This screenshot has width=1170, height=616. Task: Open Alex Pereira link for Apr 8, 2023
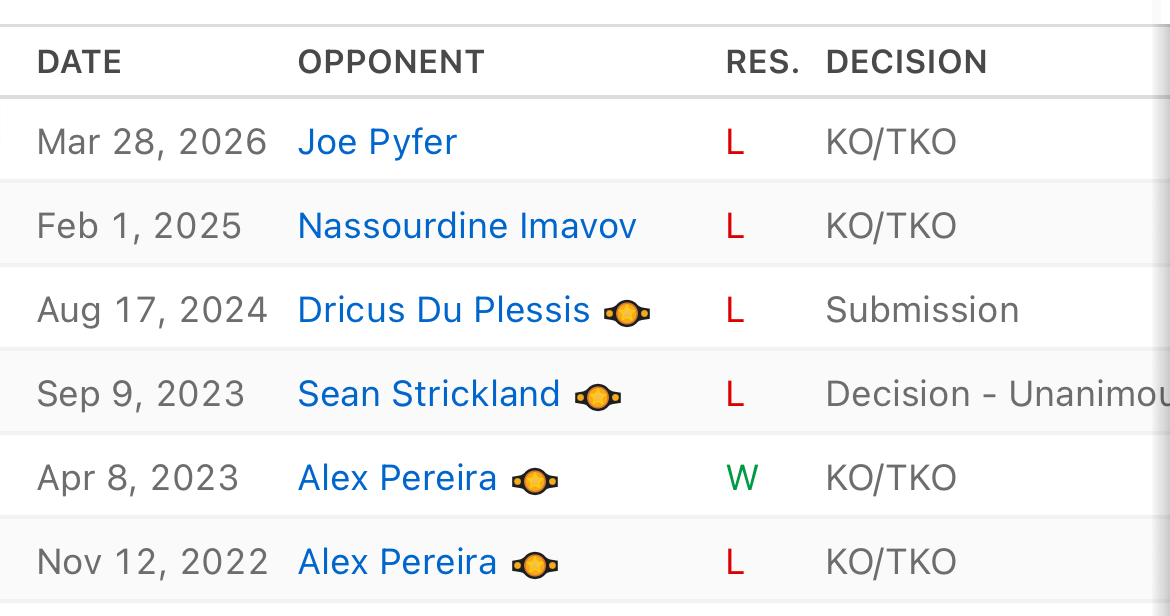398,479
